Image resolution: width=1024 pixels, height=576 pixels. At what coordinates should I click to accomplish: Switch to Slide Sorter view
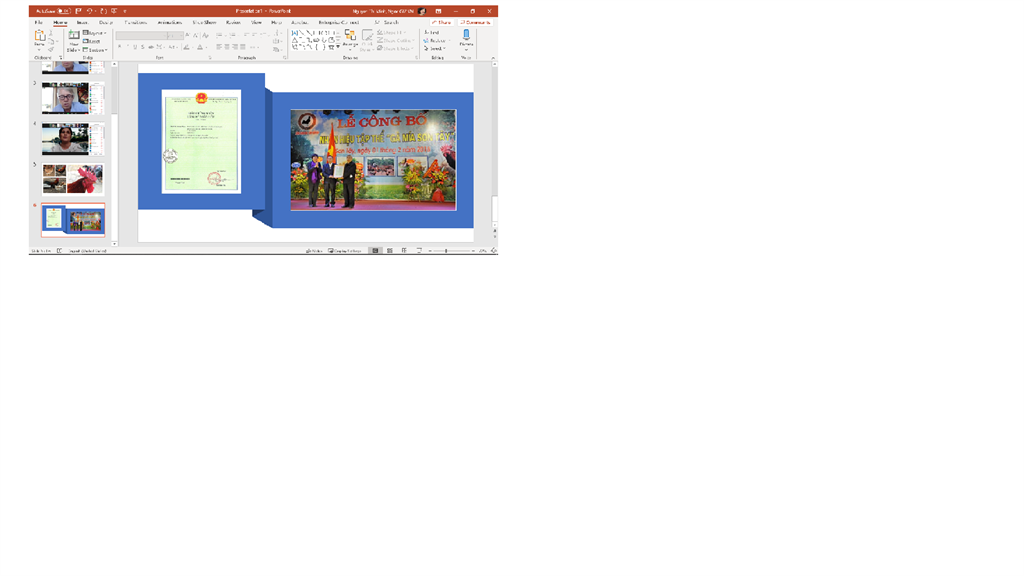[390, 251]
